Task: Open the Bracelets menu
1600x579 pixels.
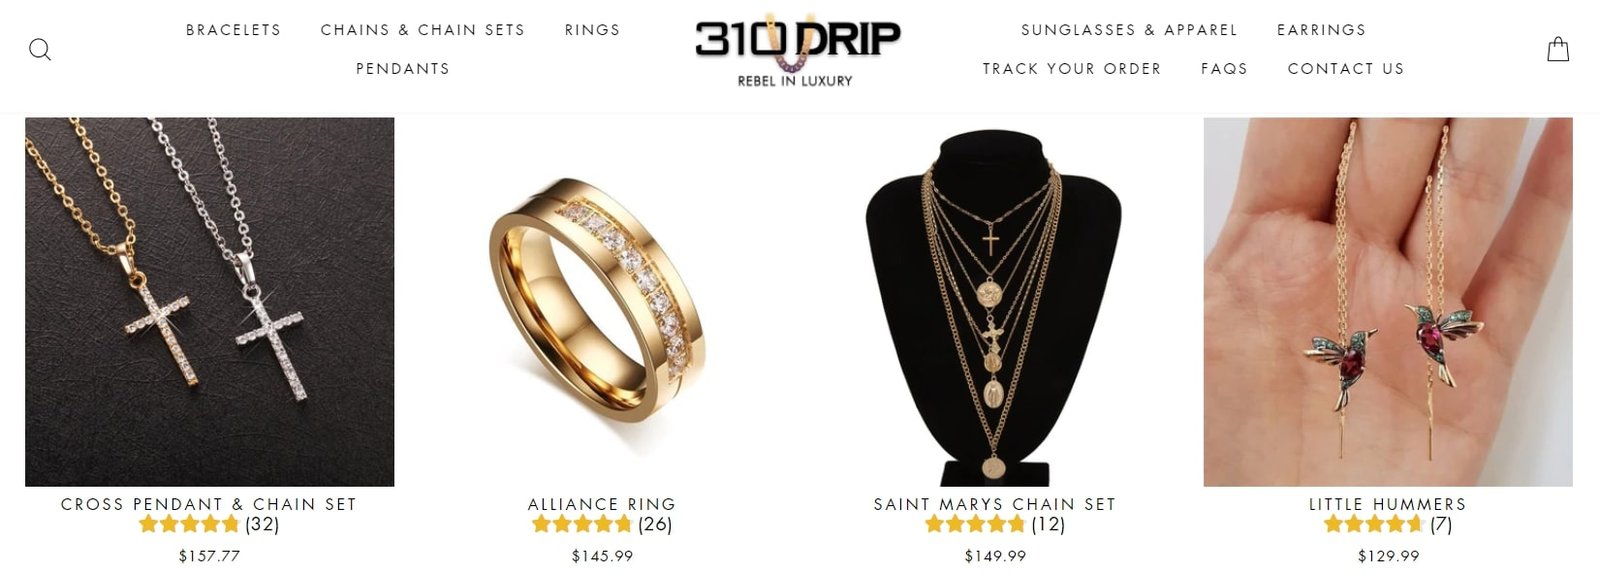Action: (x=234, y=30)
